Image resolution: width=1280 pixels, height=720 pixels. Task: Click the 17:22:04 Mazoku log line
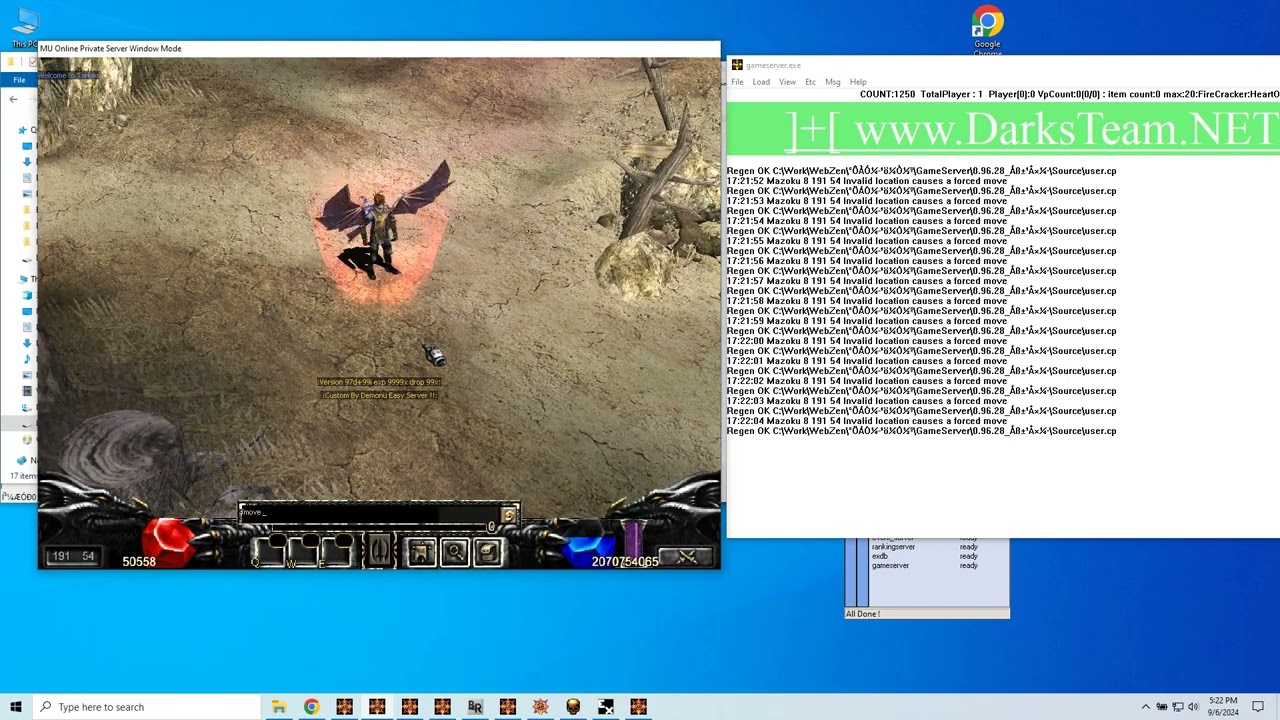coord(866,421)
